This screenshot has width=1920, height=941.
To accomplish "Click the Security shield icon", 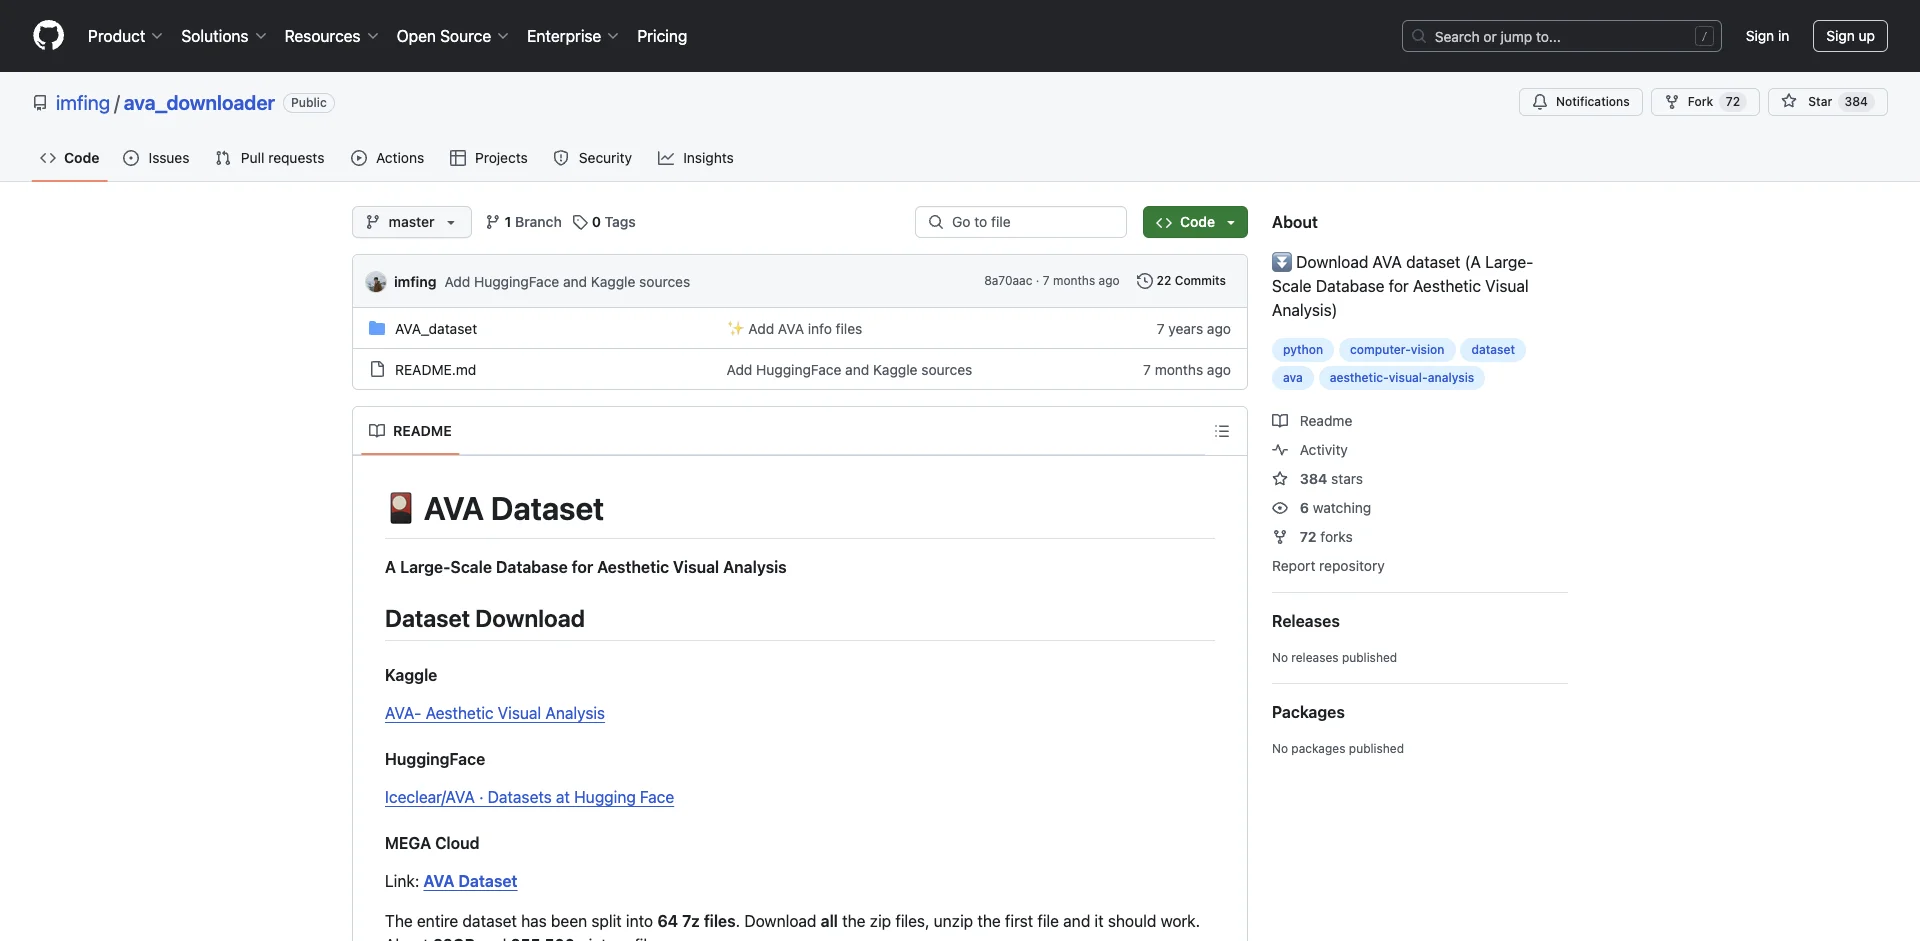I will [561, 158].
